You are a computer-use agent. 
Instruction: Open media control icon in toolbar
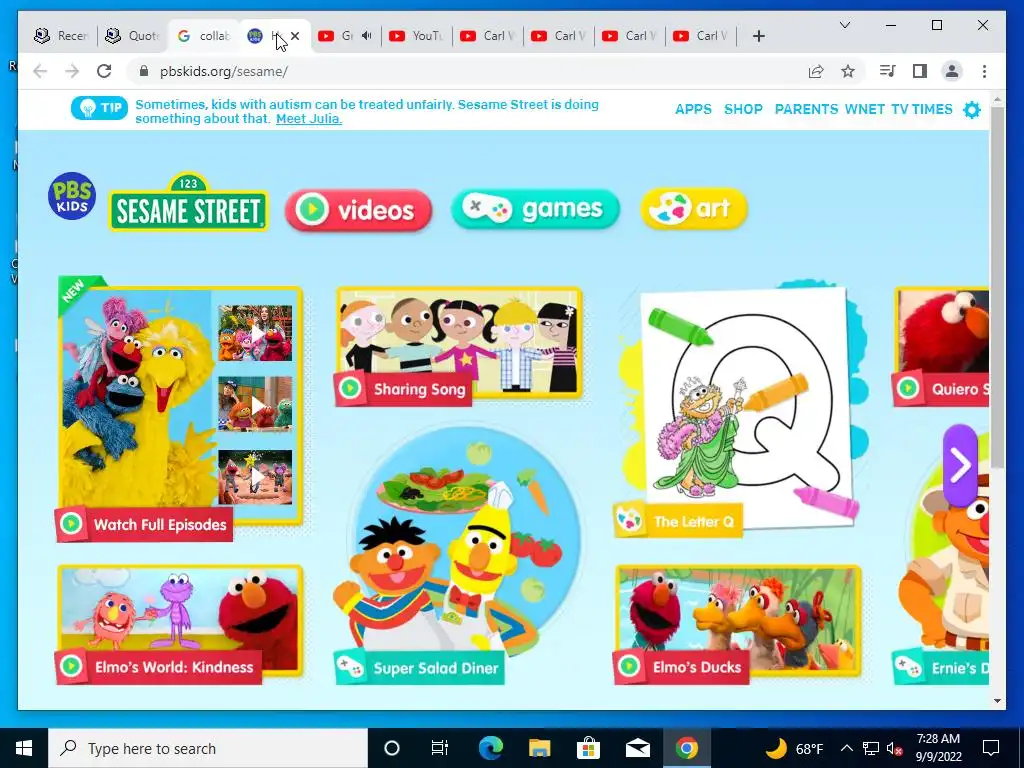[x=888, y=71]
